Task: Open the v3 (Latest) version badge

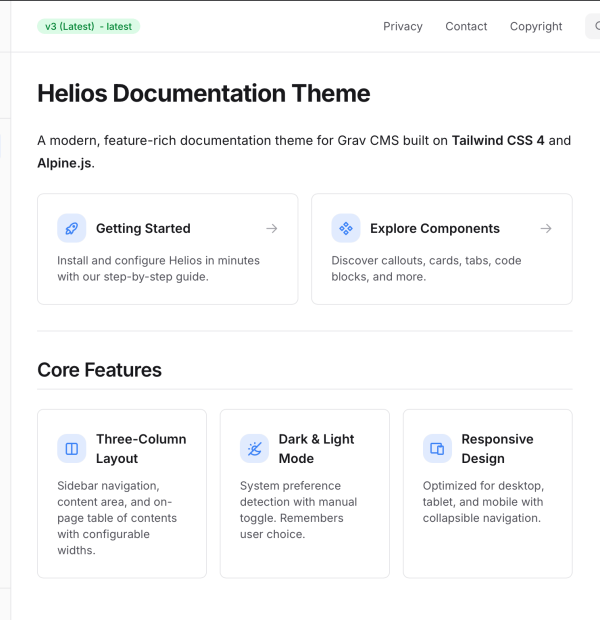Action: click(x=88, y=26)
